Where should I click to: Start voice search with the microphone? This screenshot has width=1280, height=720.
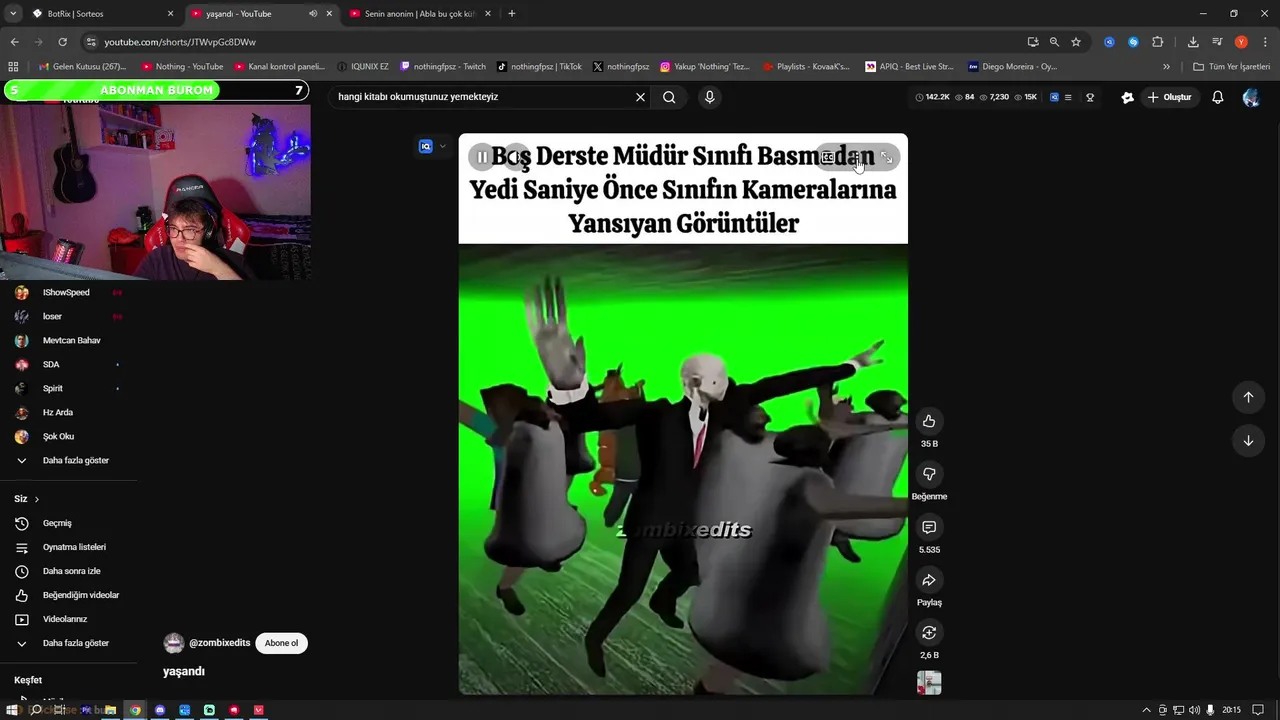709,97
